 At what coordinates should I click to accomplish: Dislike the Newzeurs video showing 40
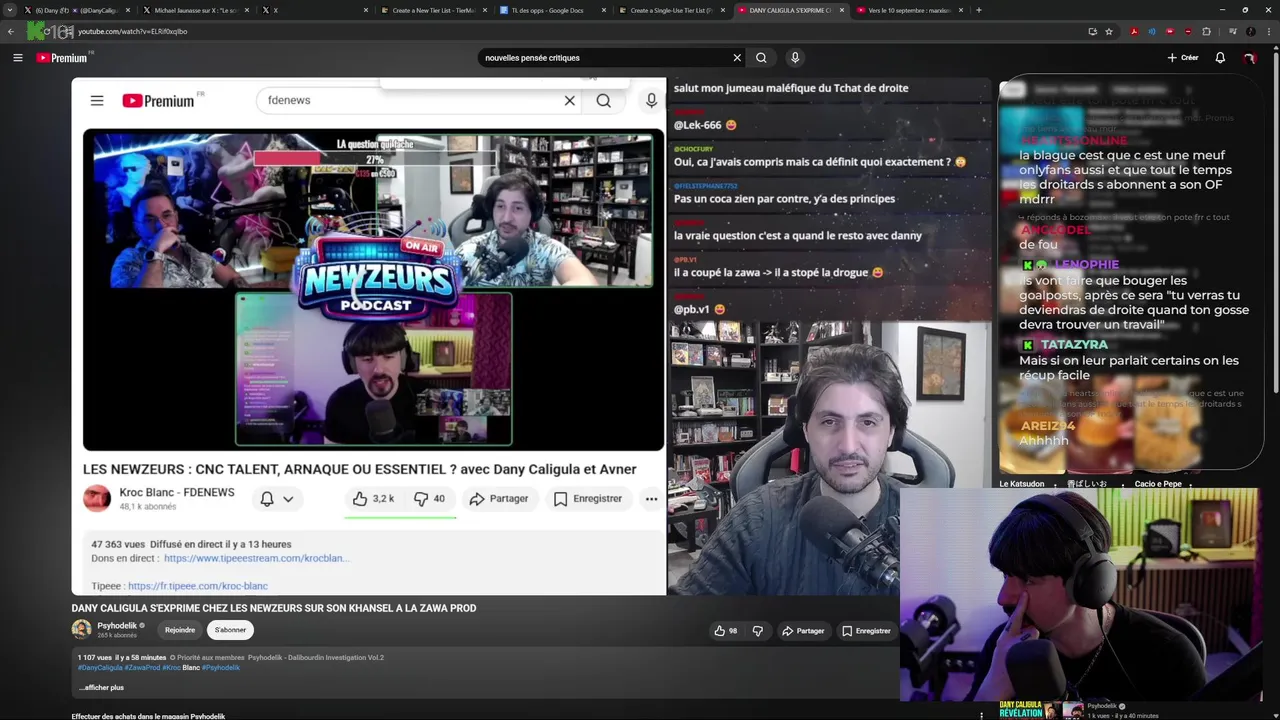pyautogui.click(x=430, y=498)
